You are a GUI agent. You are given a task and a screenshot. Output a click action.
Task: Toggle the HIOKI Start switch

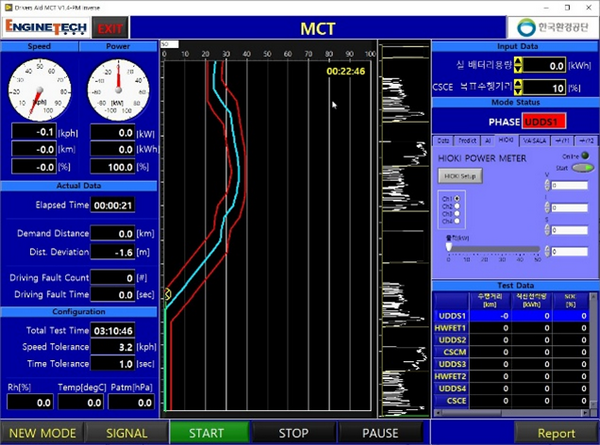tap(582, 168)
